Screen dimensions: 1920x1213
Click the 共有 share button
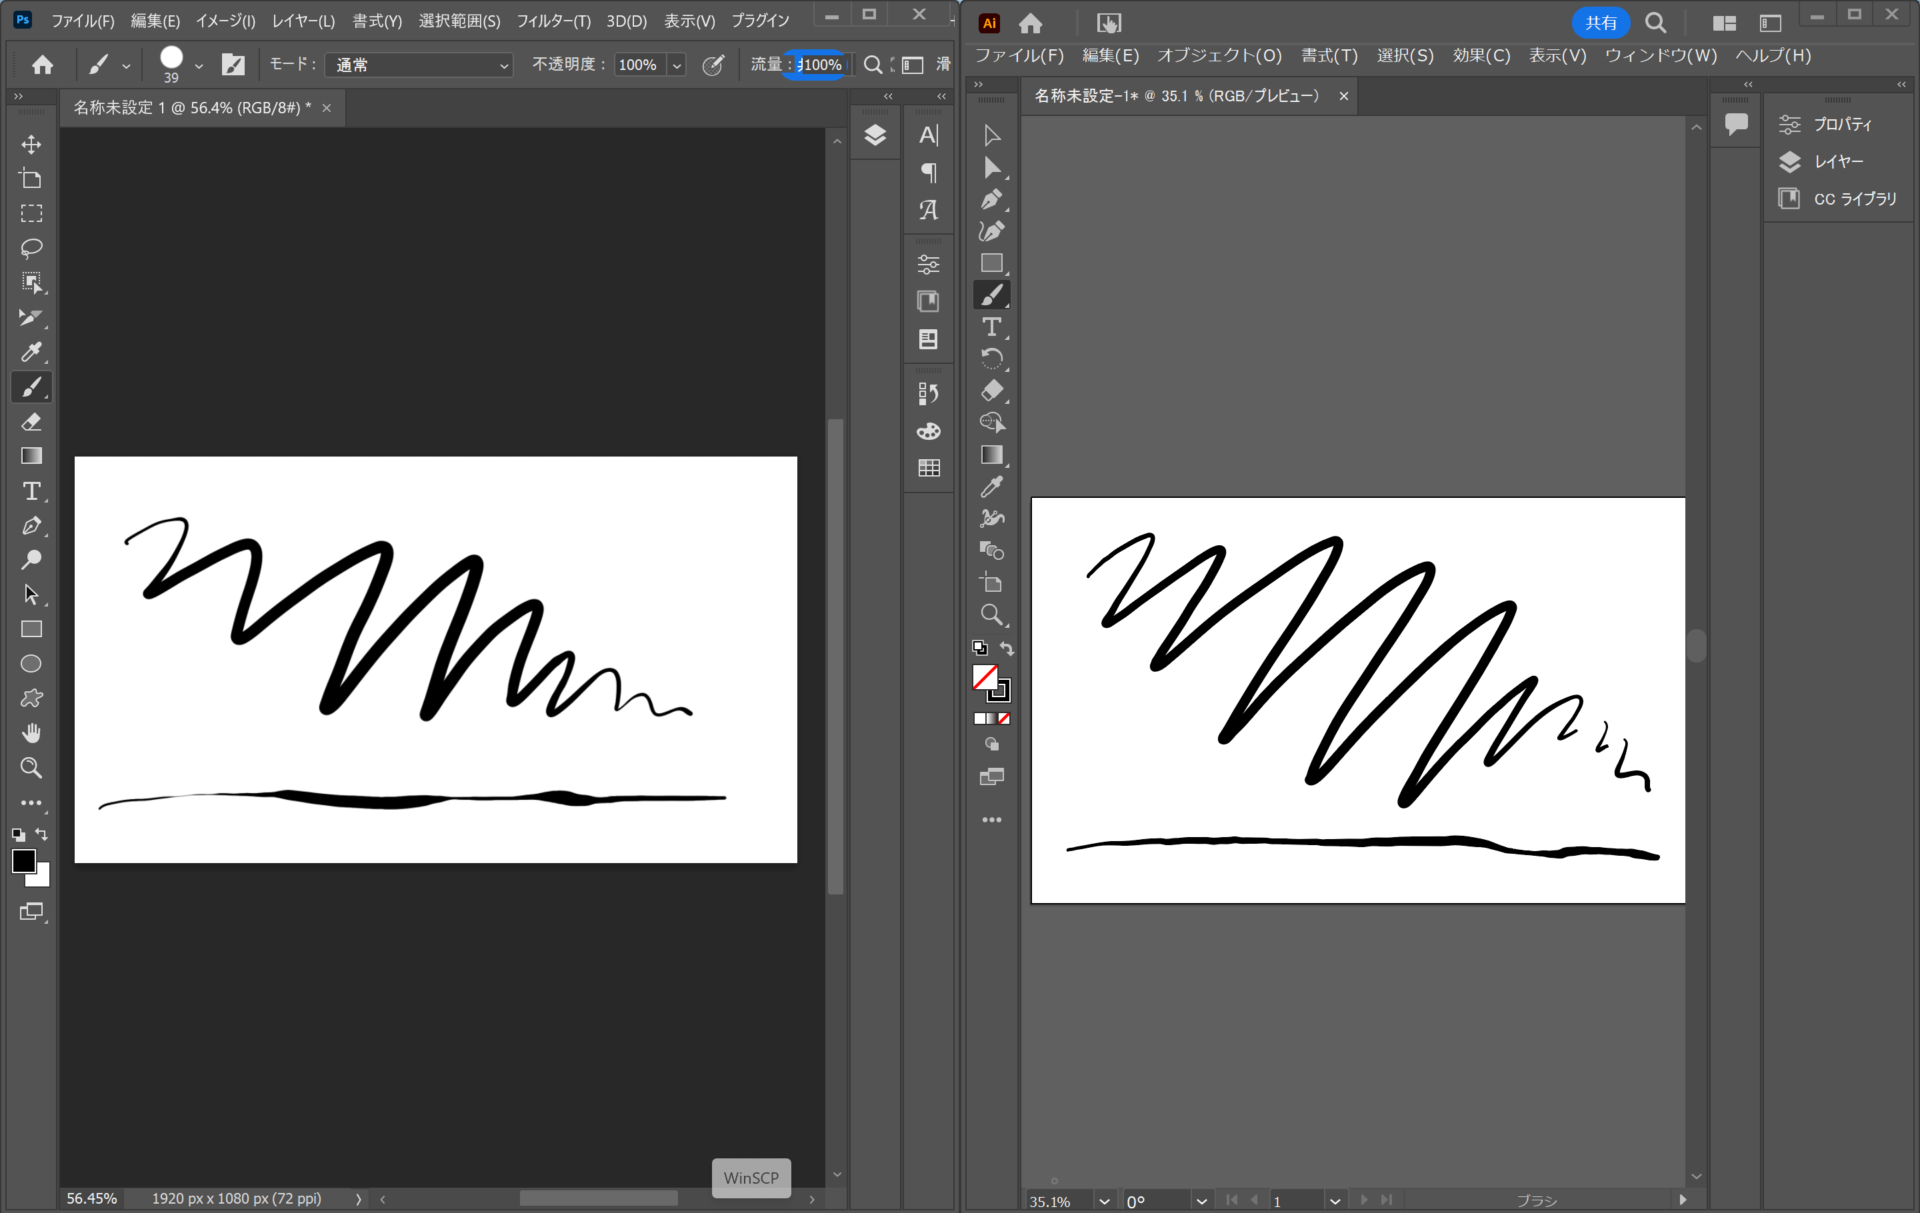(1600, 23)
